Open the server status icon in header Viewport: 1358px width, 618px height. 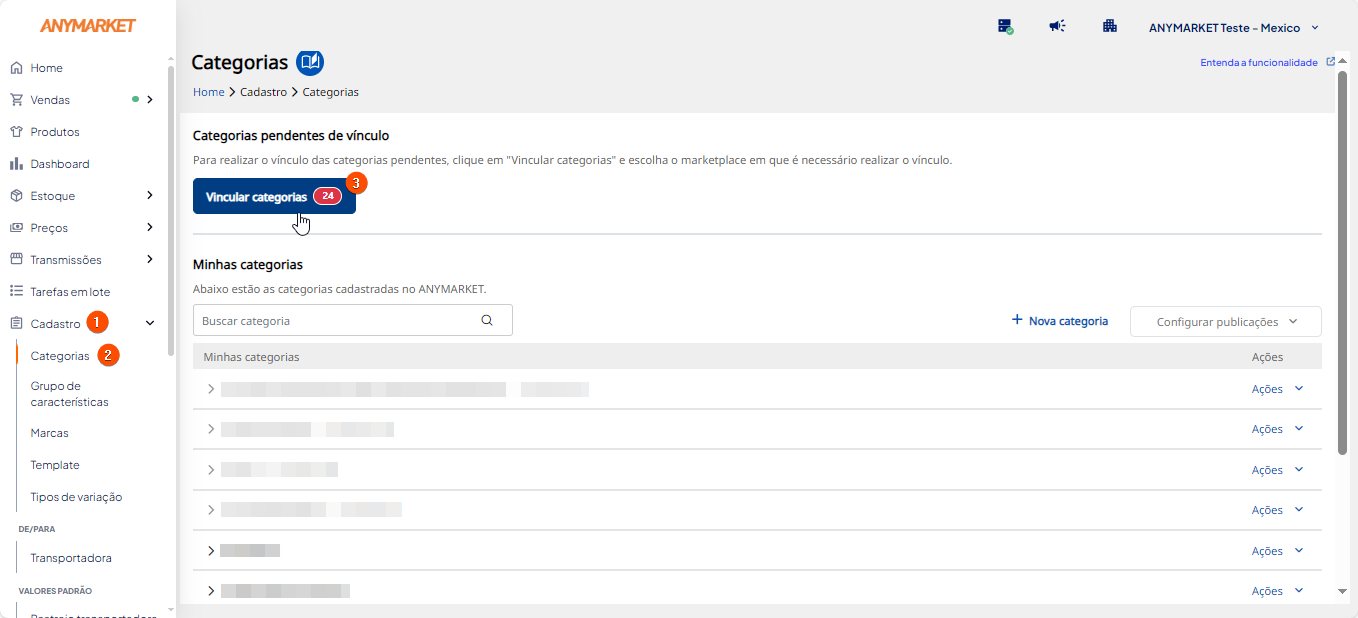(x=1006, y=27)
